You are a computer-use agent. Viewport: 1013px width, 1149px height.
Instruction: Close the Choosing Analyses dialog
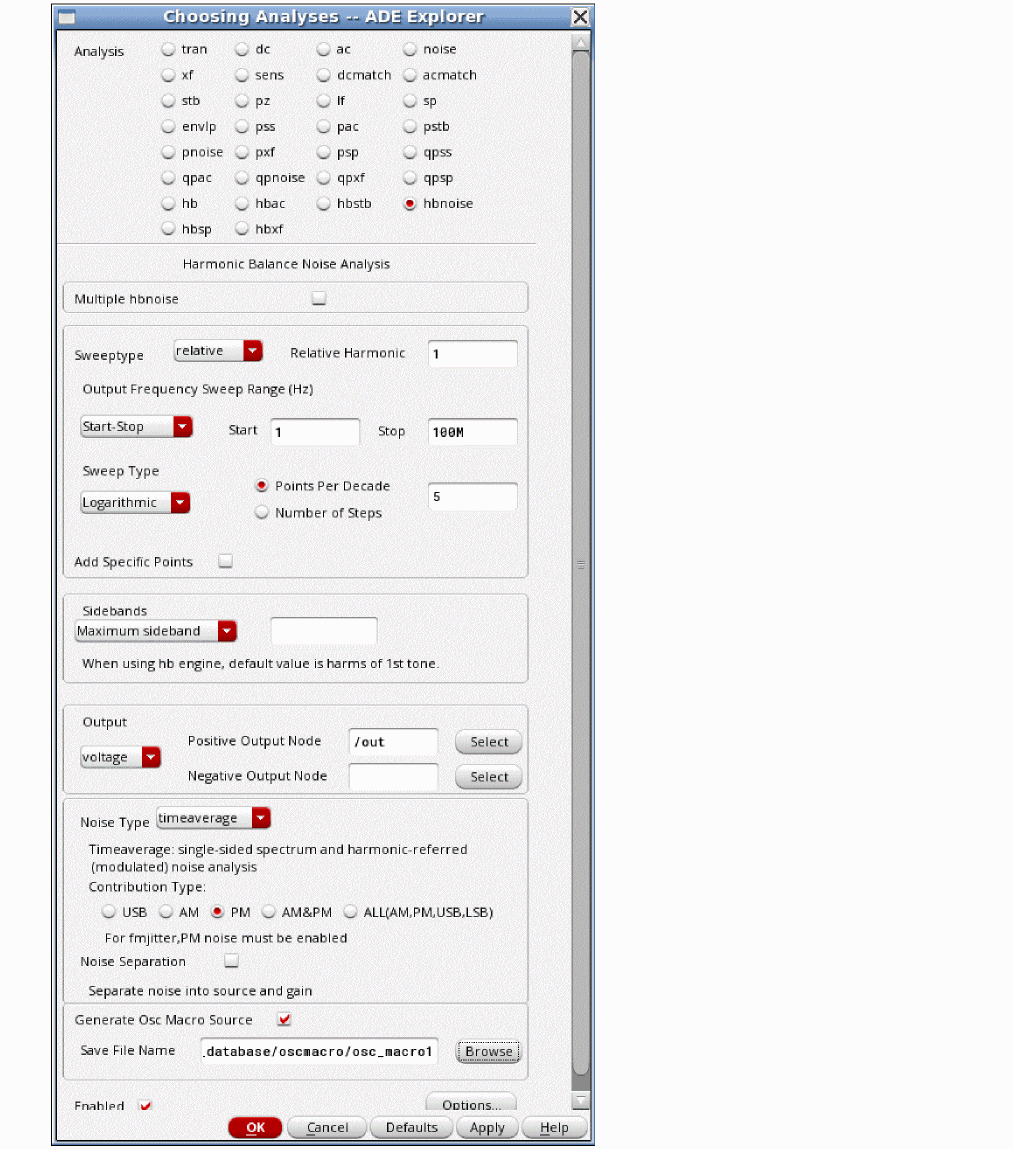[580, 17]
